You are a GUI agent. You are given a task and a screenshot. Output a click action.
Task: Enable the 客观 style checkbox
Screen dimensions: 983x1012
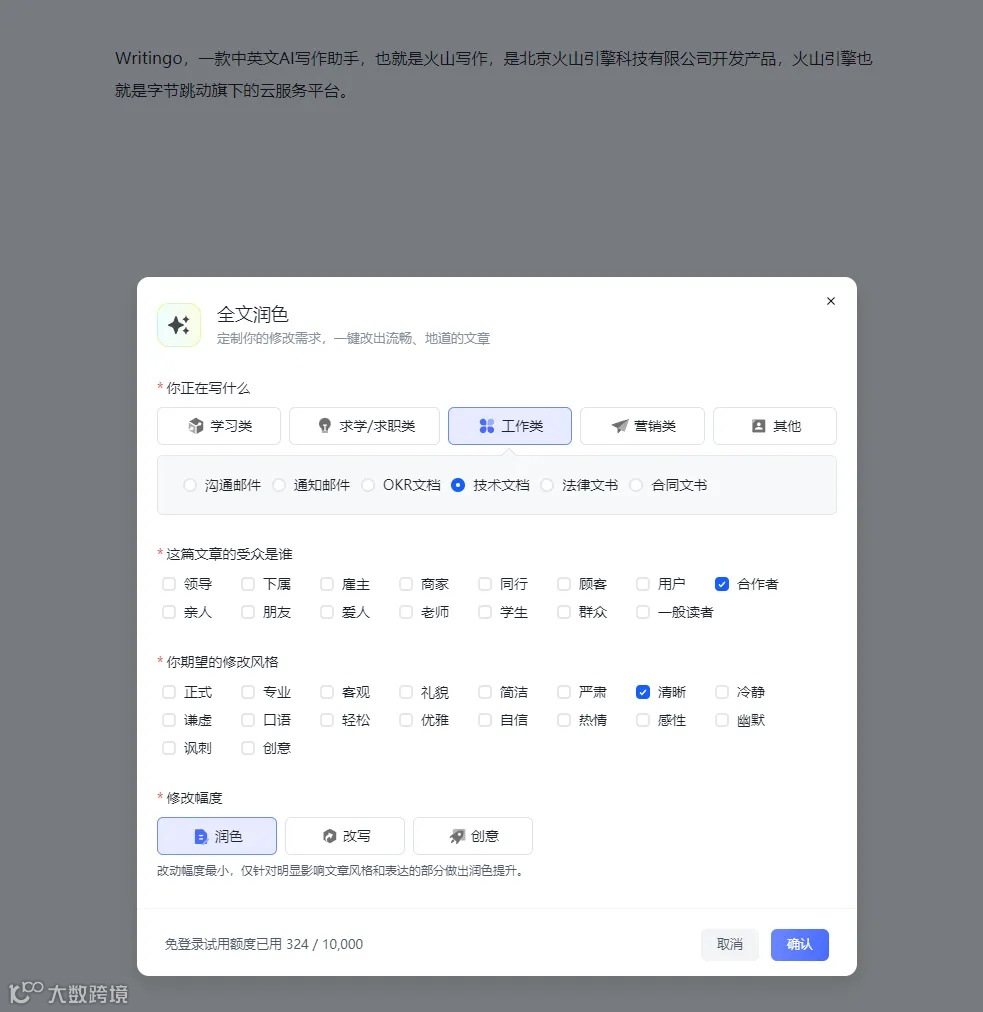tap(327, 692)
